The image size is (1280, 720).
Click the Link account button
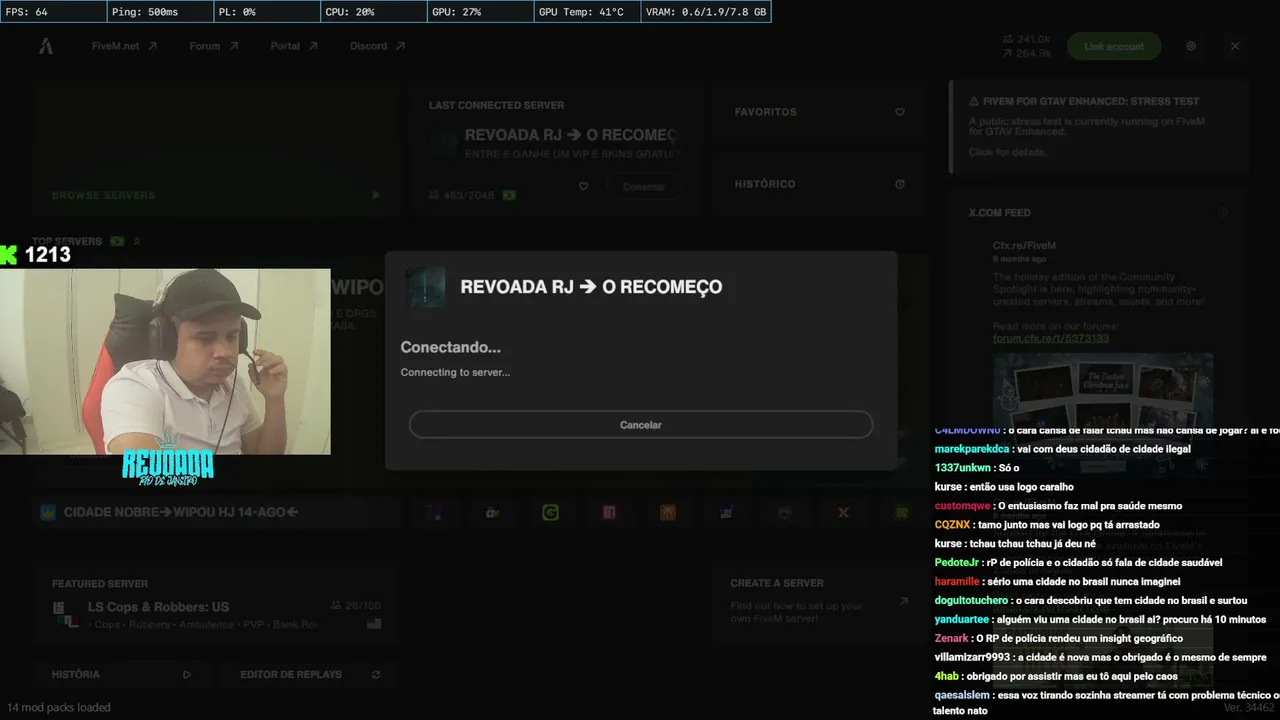coord(1114,46)
